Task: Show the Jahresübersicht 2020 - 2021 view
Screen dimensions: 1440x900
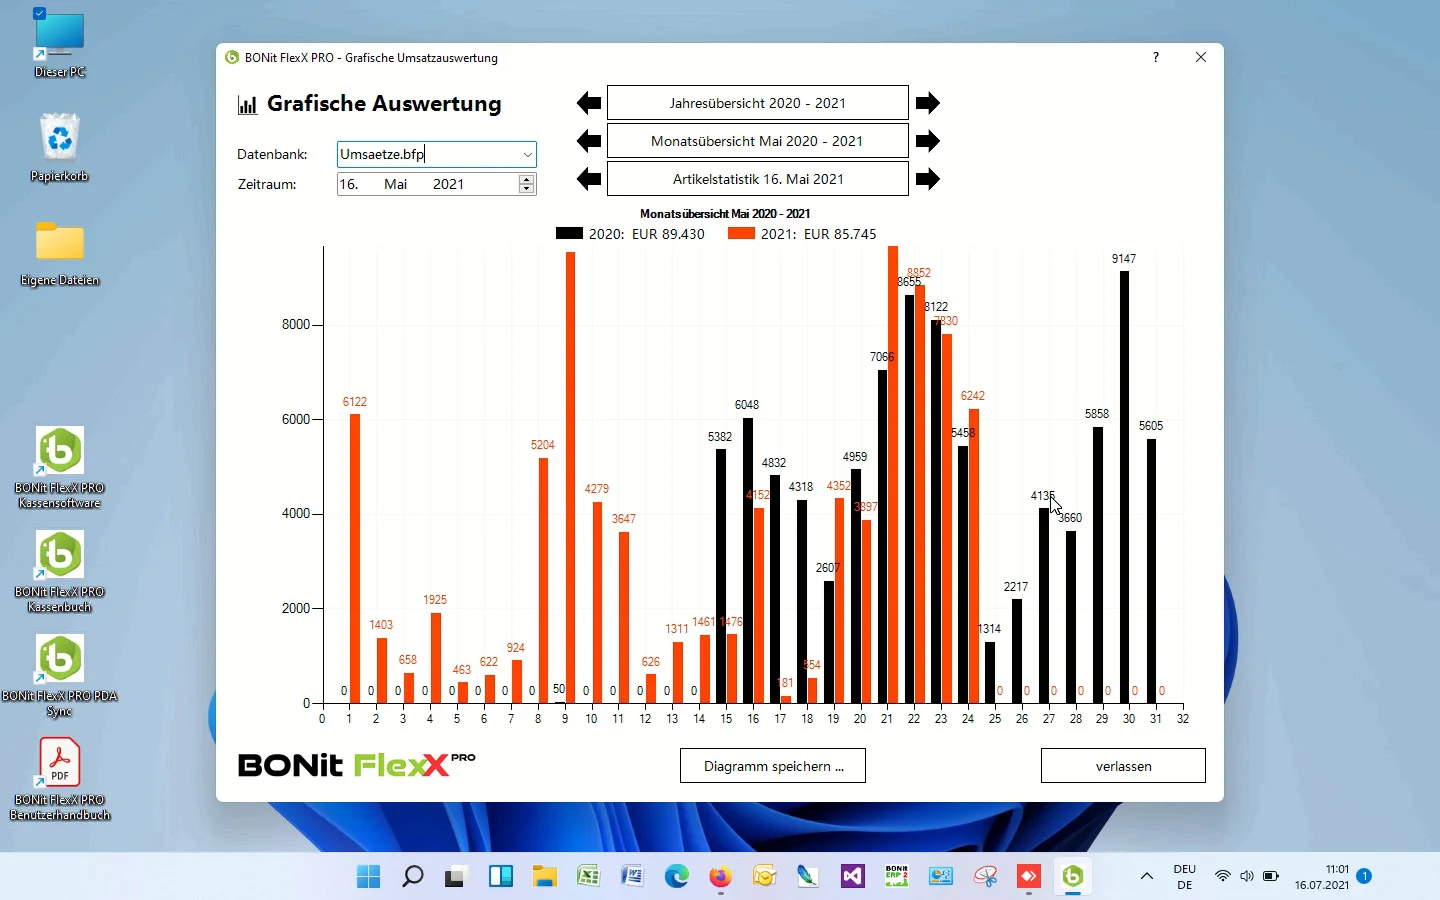Action: coord(757,103)
